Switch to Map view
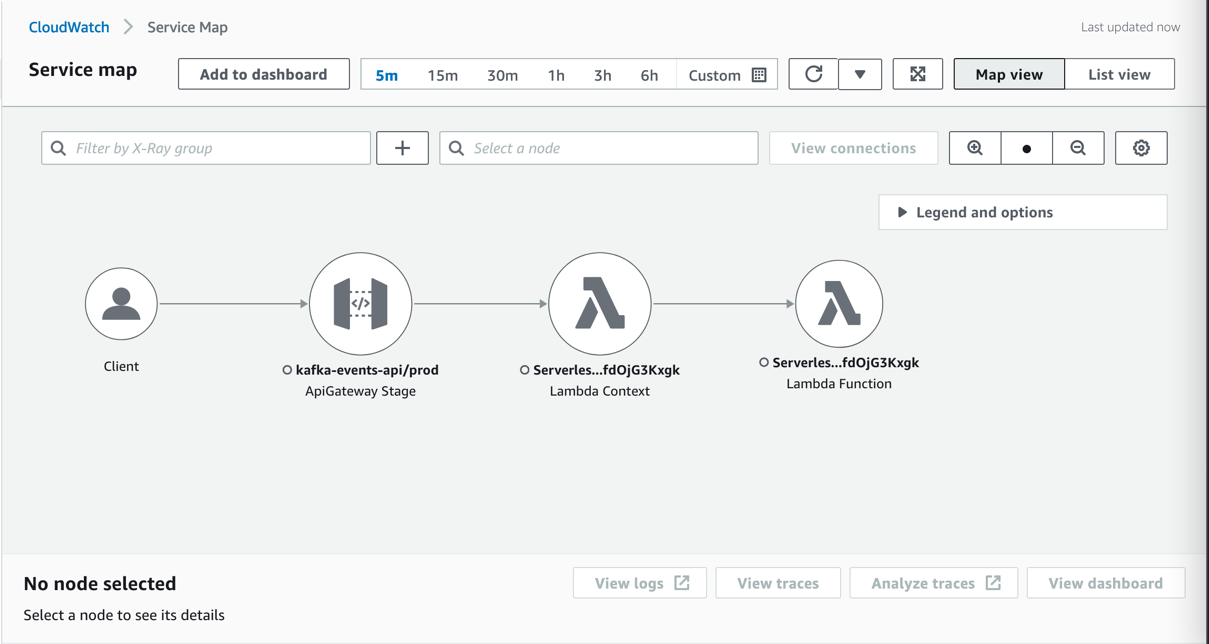Image resolution: width=1209 pixels, height=644 pixels. (1009, 74)
